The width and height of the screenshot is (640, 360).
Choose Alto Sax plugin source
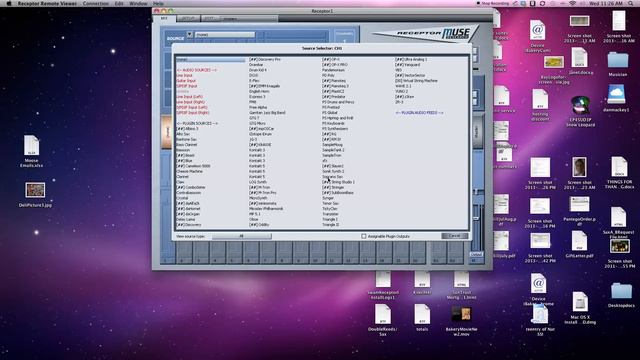coord(183,134)
